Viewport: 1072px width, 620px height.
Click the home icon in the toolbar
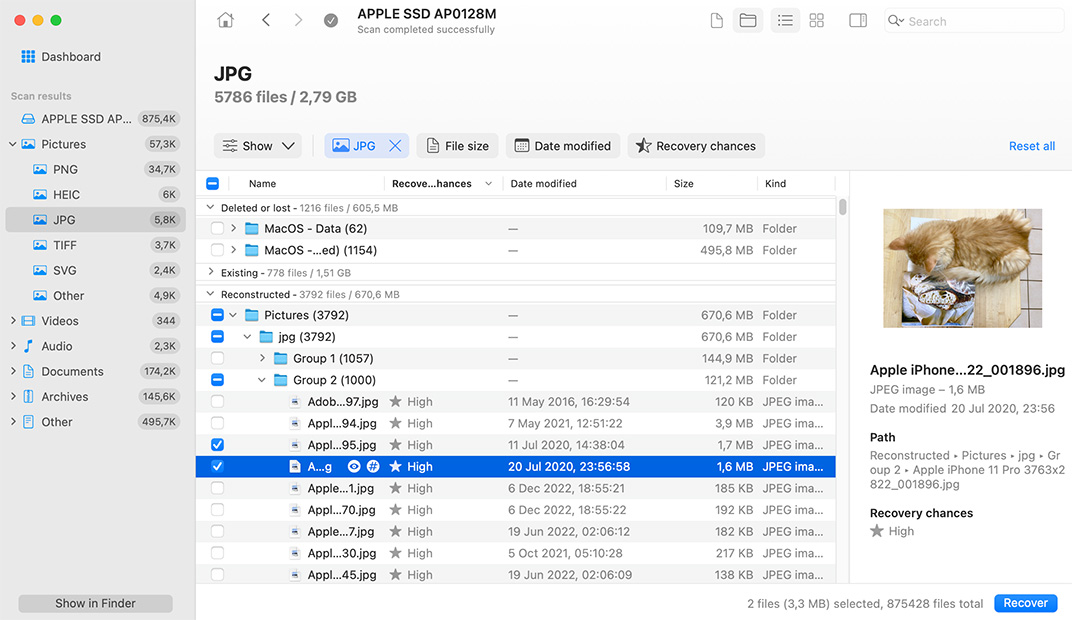[225, 19]
